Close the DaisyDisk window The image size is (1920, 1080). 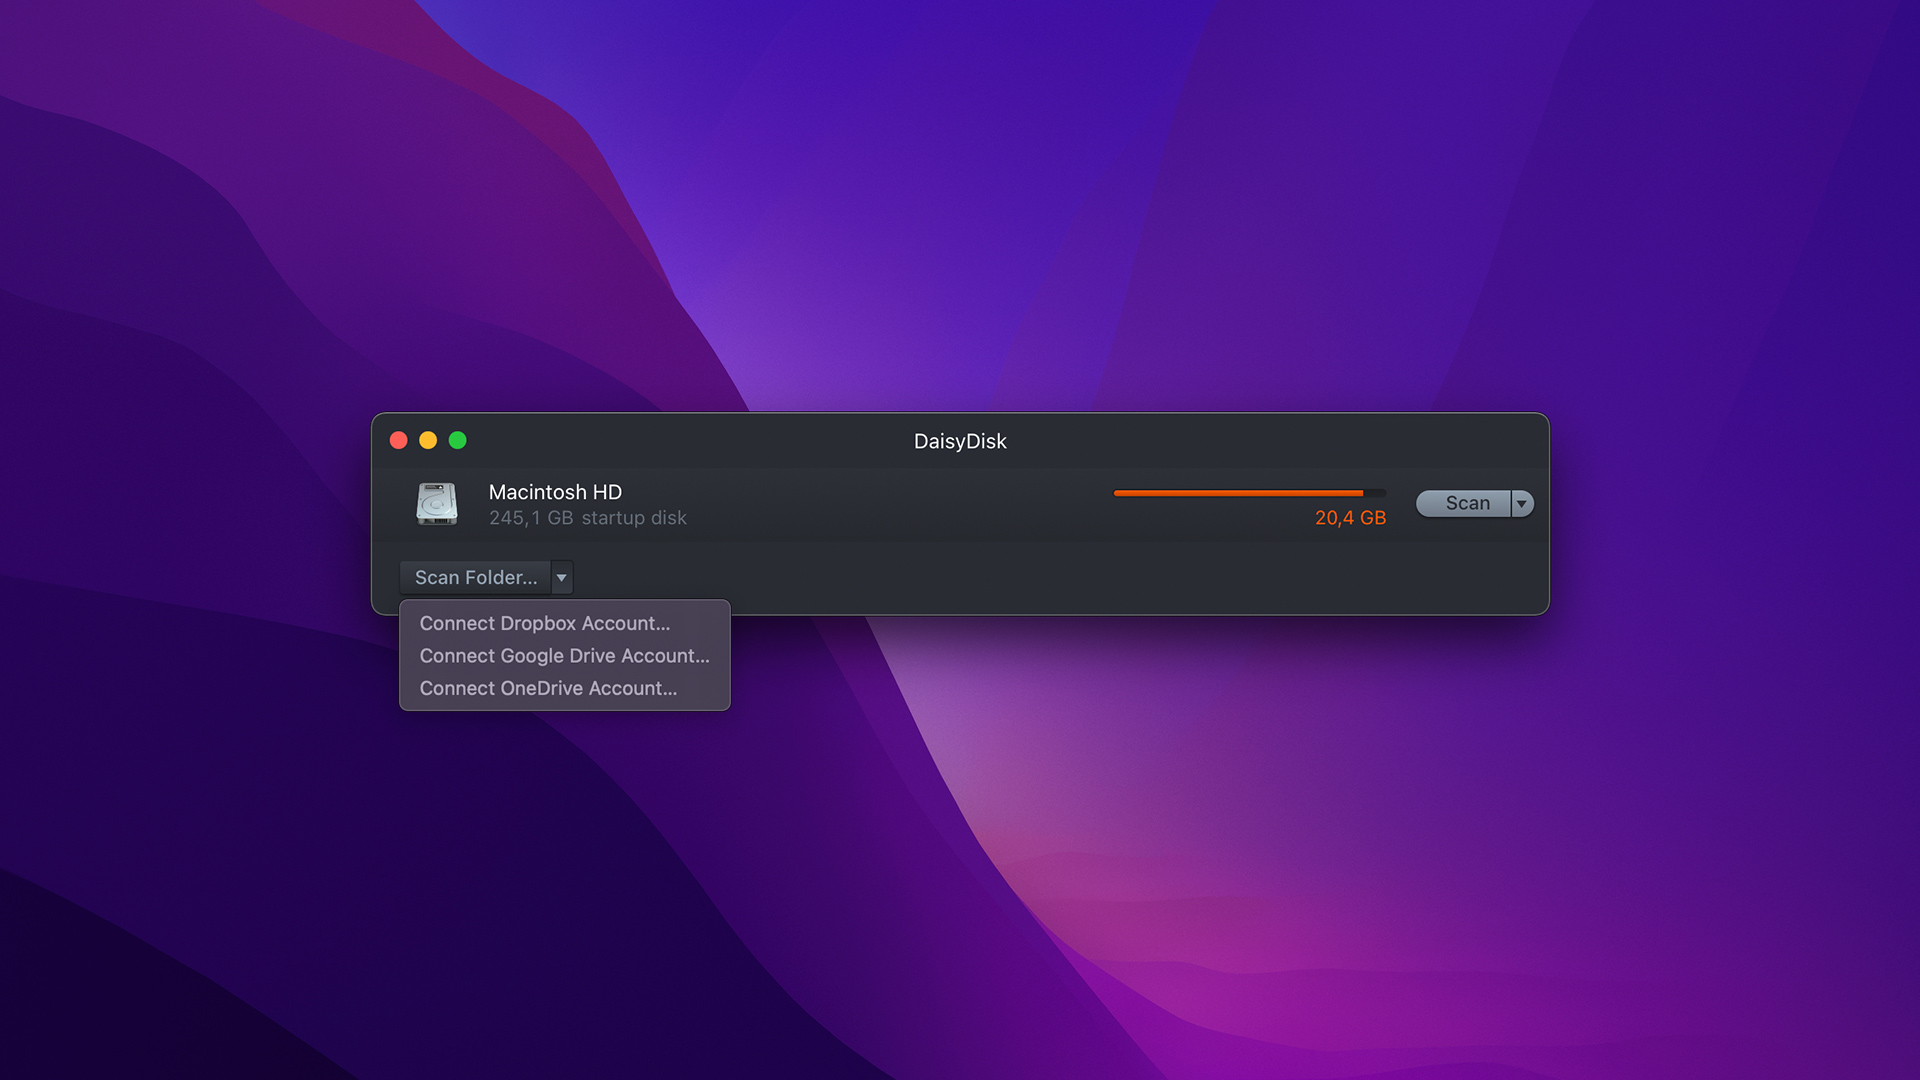(398, 440)
